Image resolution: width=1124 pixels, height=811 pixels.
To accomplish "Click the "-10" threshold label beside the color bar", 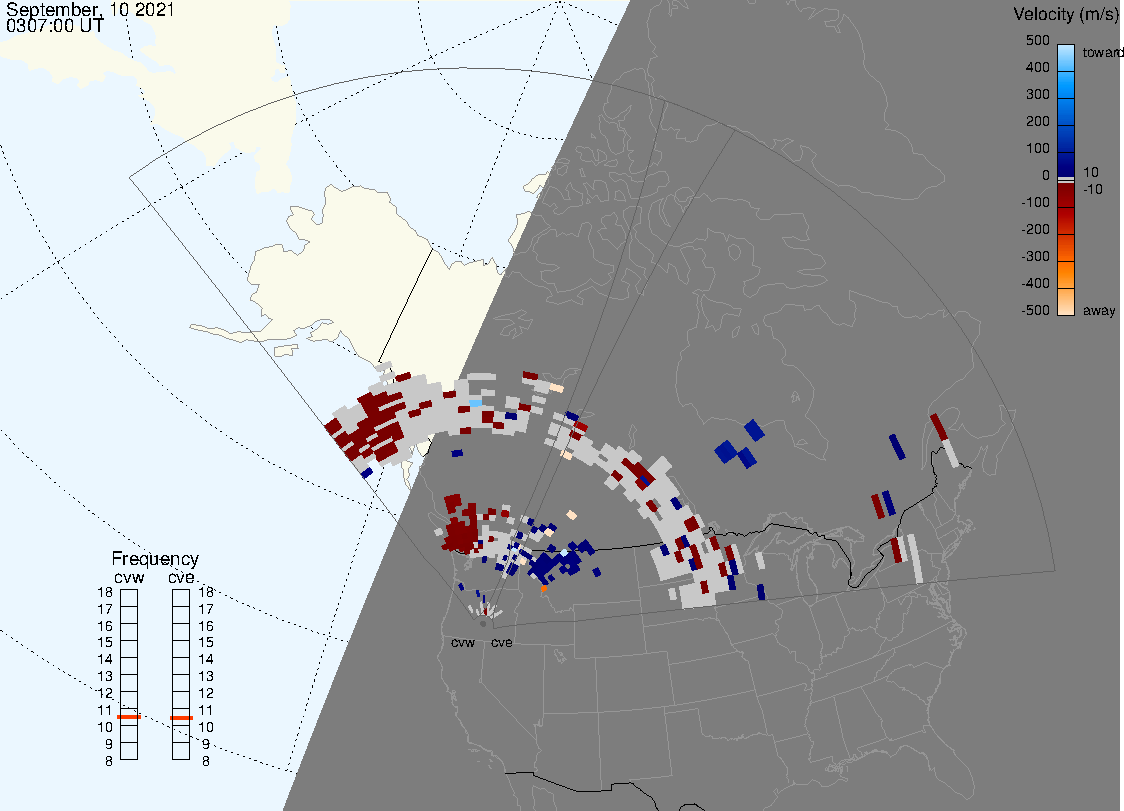I will click(1092, 189).
